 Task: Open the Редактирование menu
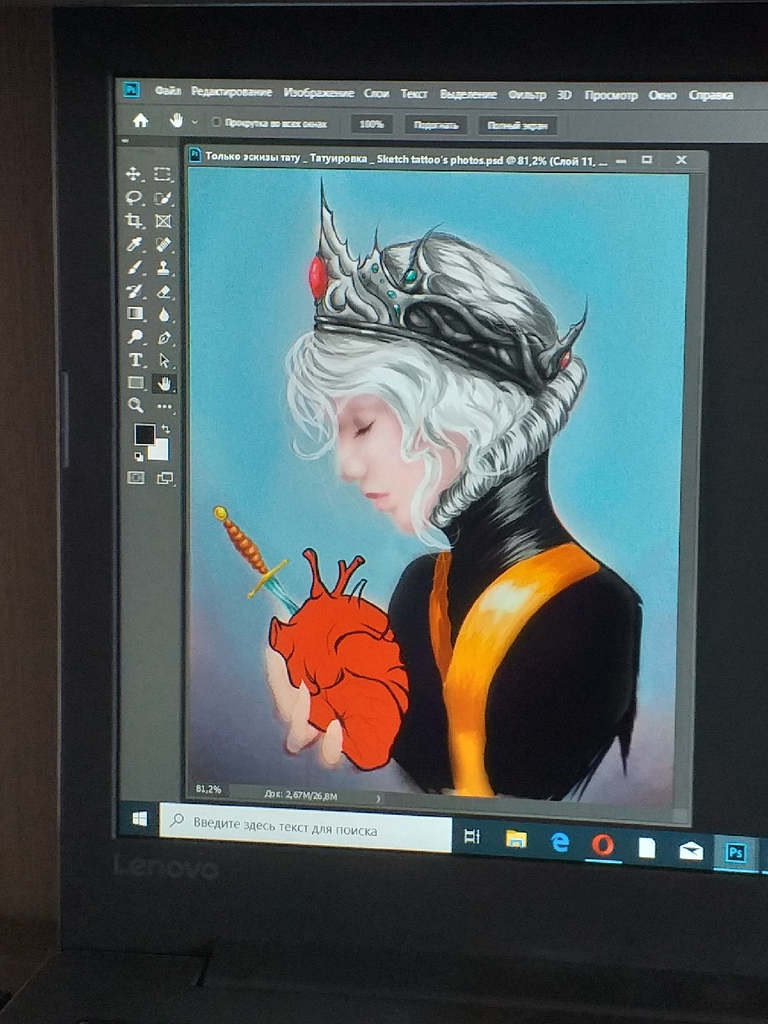(231, 92)
